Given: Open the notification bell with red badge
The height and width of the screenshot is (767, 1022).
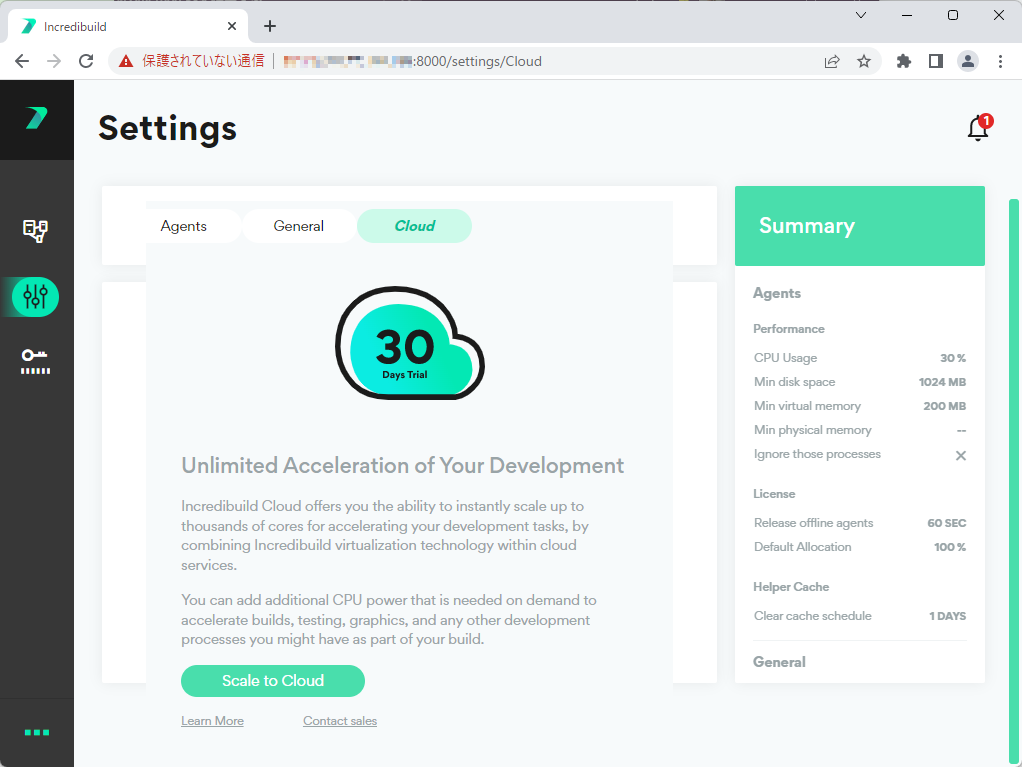Looking at the screenshot, I should coord(977,128).
